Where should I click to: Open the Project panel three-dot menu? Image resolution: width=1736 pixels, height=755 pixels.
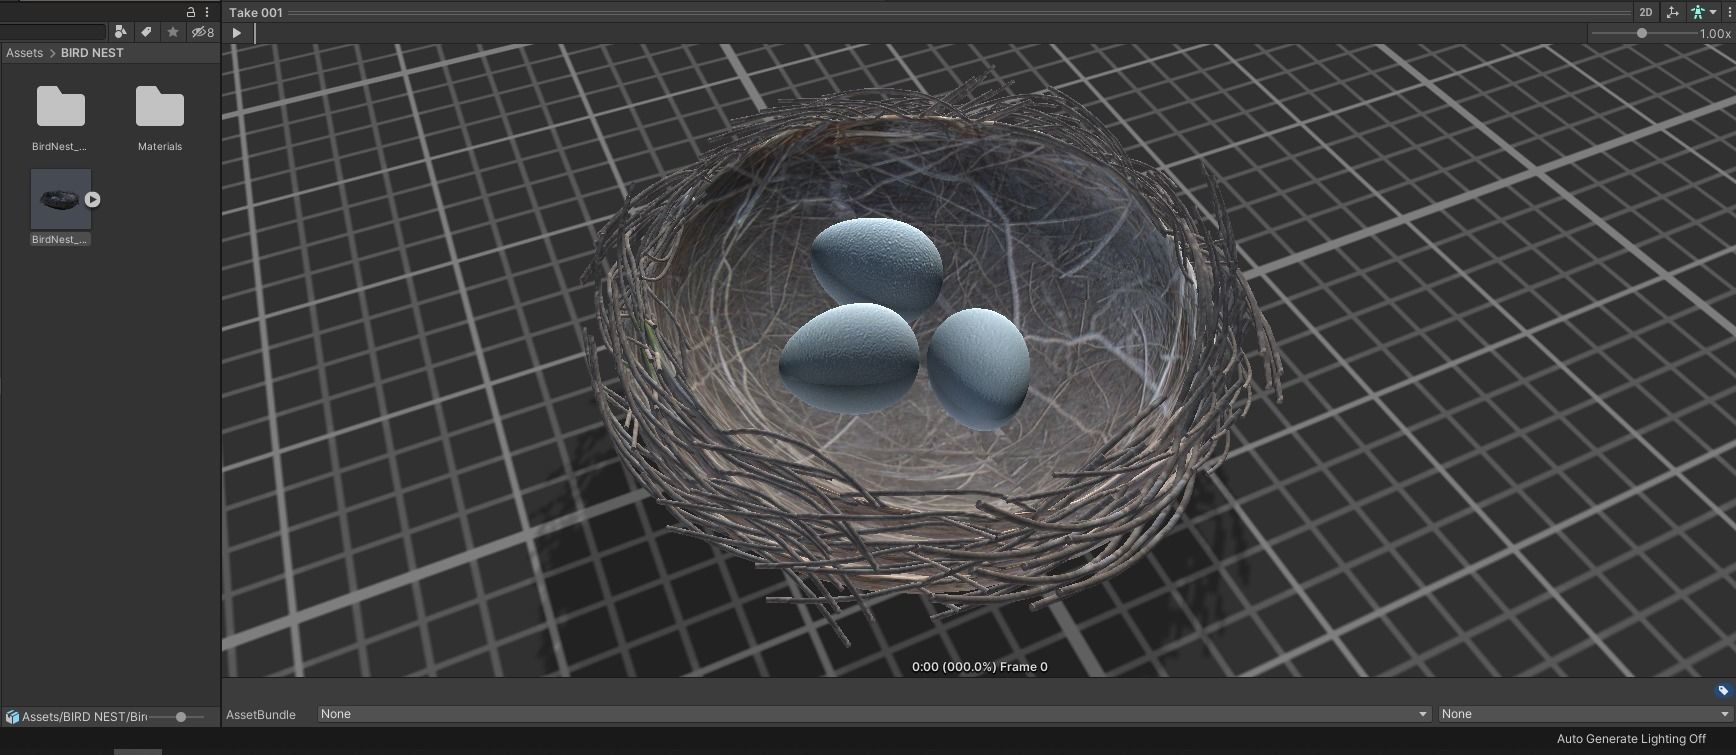coord(207,12)
